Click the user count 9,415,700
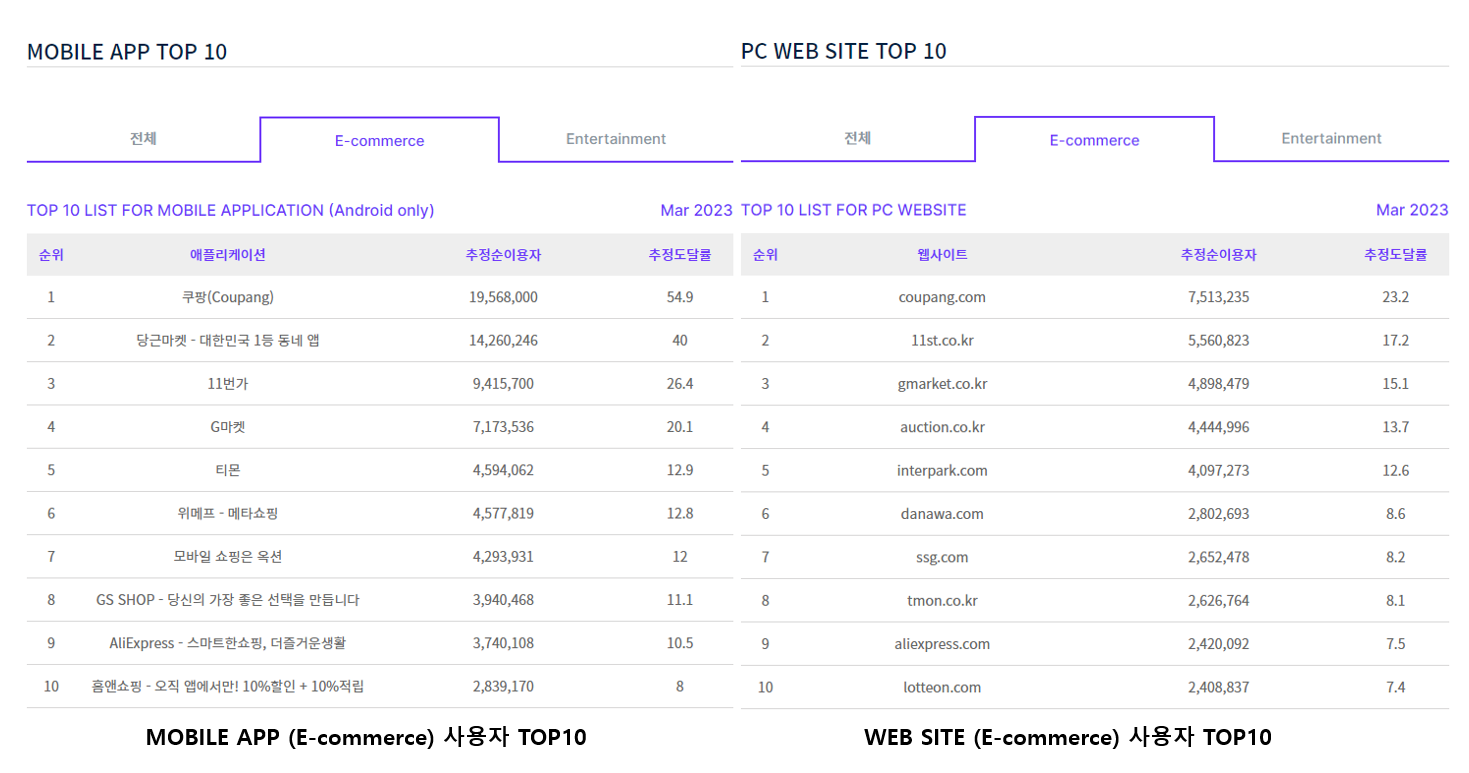The width and height of the screenshot is (1469, 773). 503,384
